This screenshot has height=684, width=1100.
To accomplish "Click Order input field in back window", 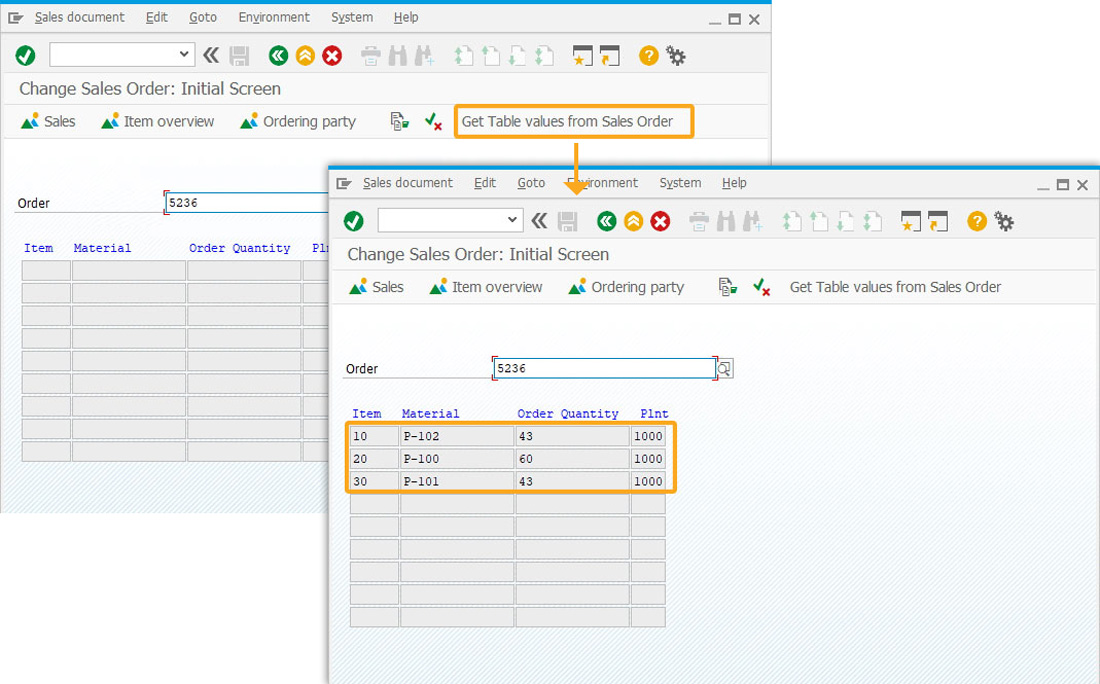I will click(x=247, y=203).
